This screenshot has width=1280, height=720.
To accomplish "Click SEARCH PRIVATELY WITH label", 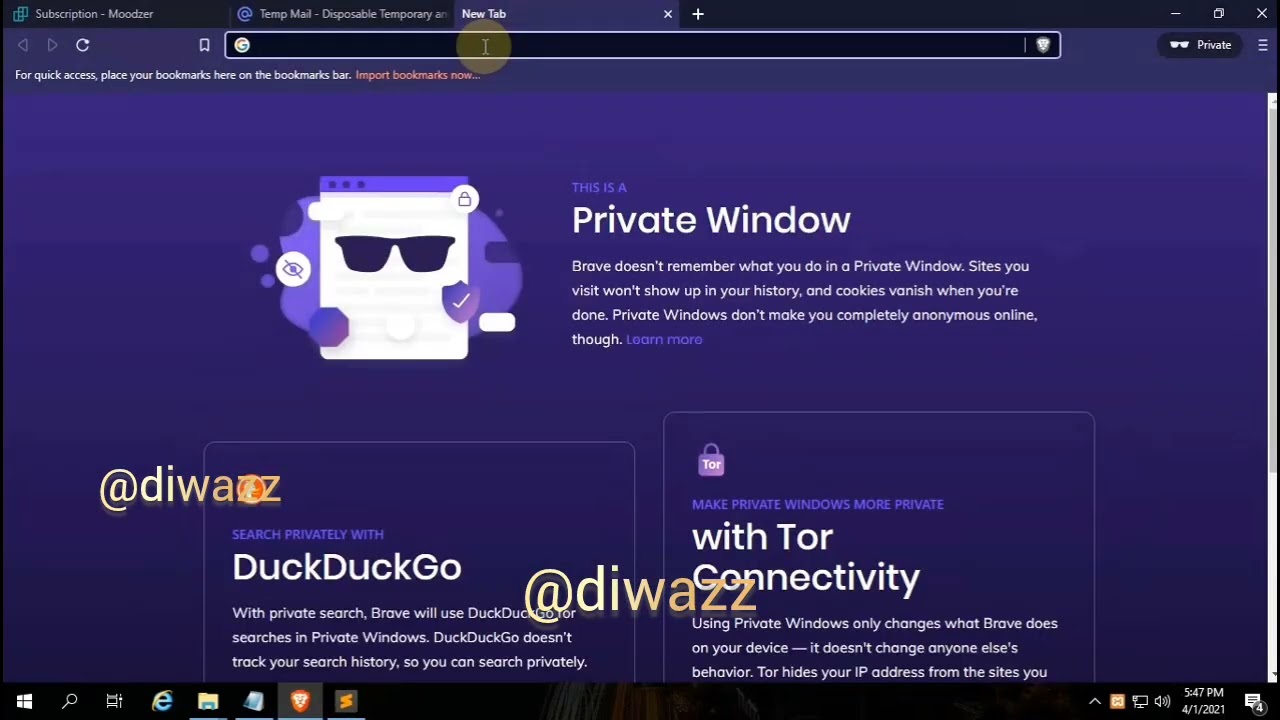I will 308,534.
